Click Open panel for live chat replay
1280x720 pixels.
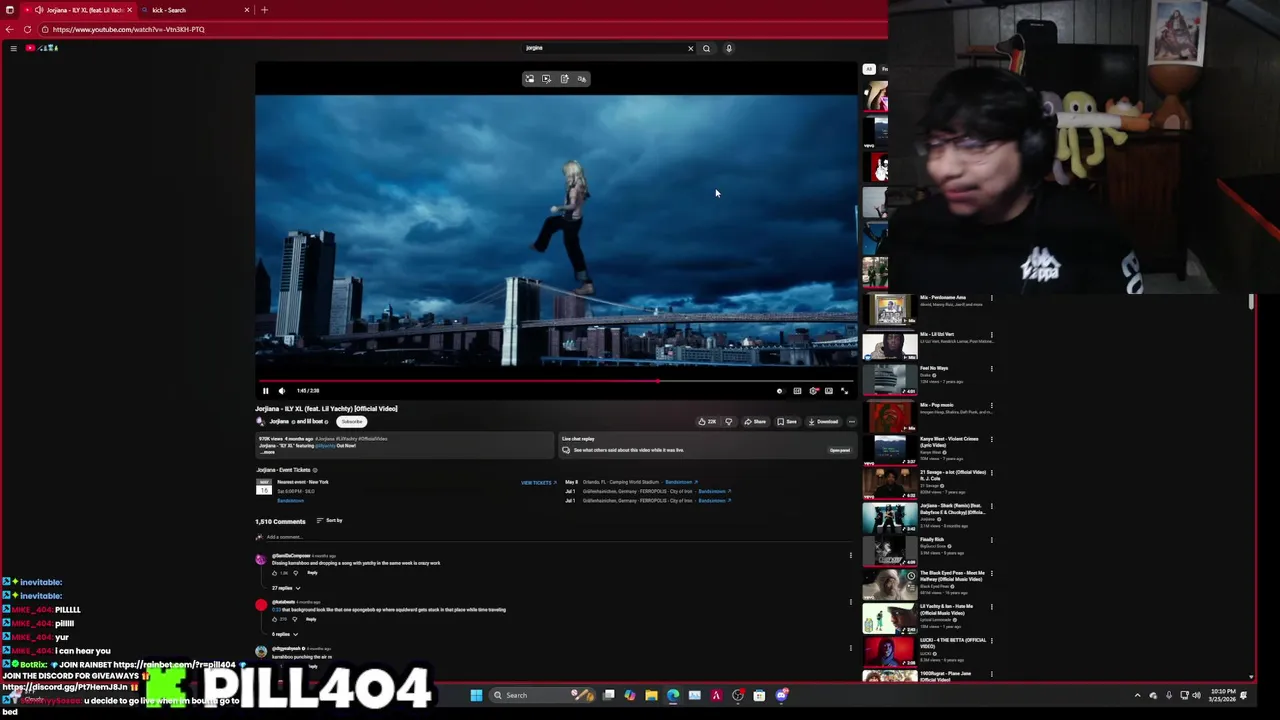click(839, 450)
